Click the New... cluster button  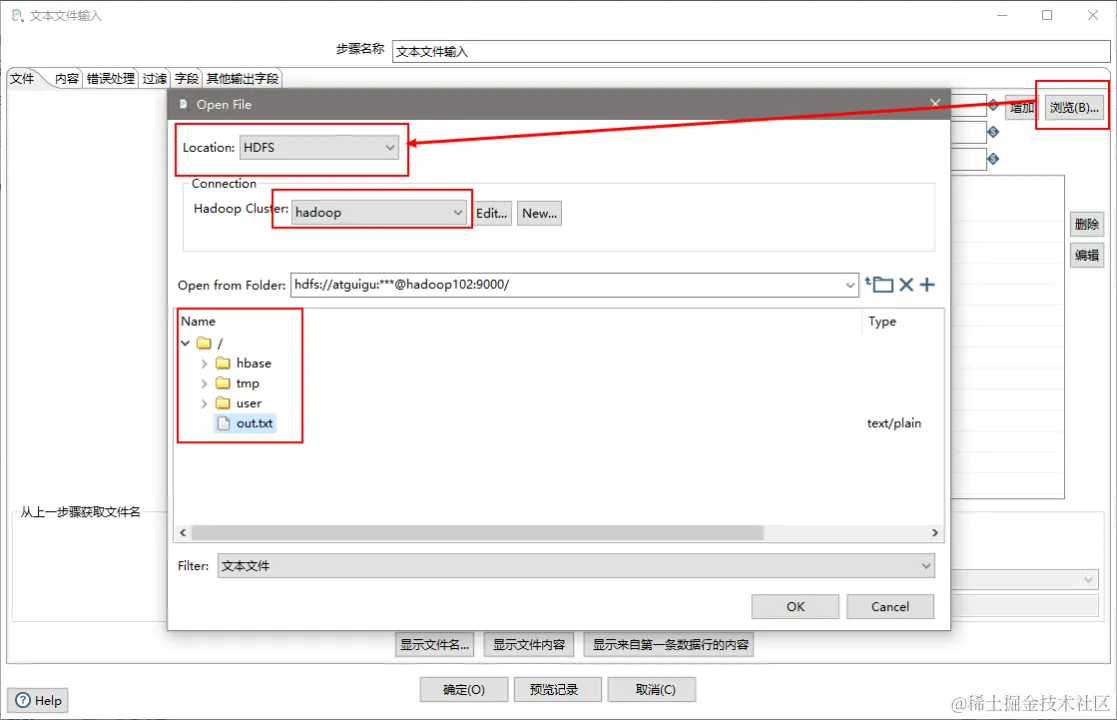(x=539, y=213)
